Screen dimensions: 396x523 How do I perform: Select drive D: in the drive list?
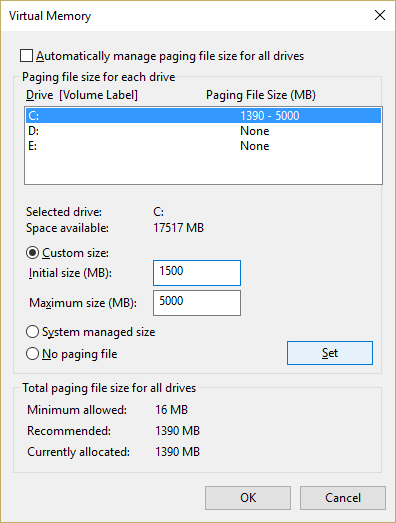(x=203, y=131)
